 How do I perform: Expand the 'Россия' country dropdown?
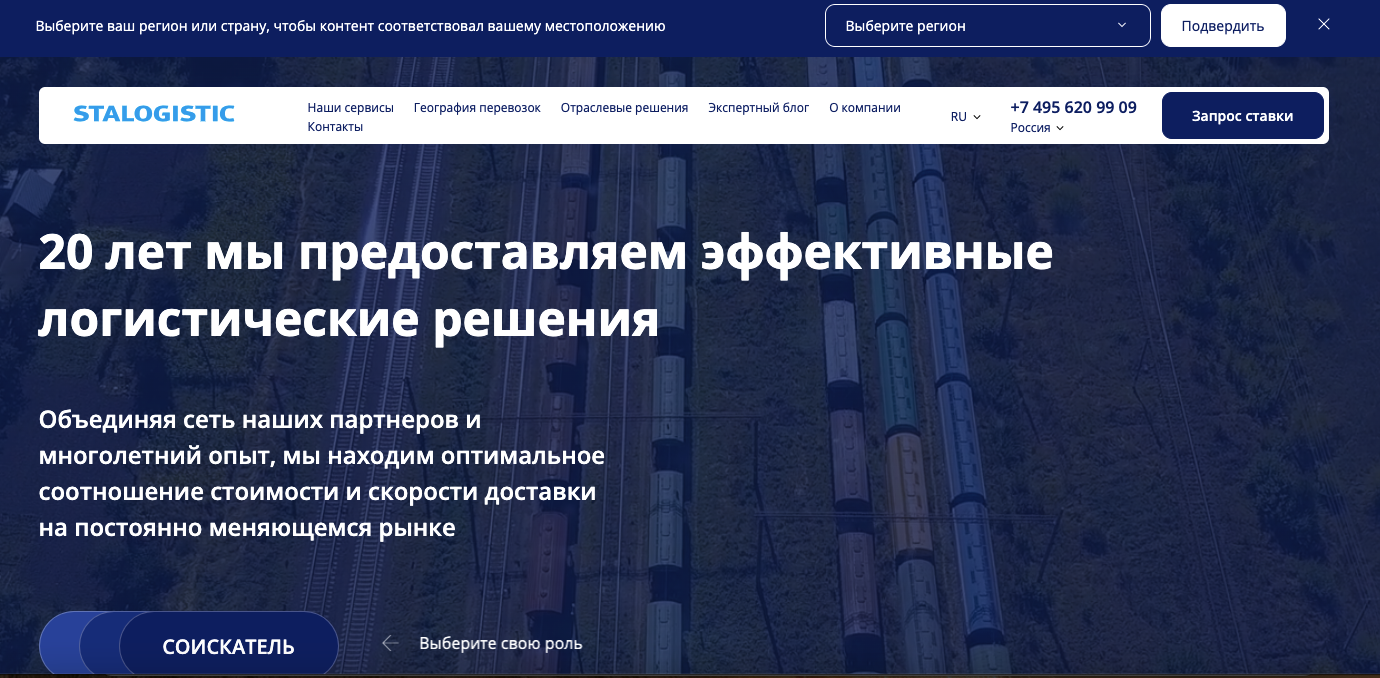(x=1037, y=128)
